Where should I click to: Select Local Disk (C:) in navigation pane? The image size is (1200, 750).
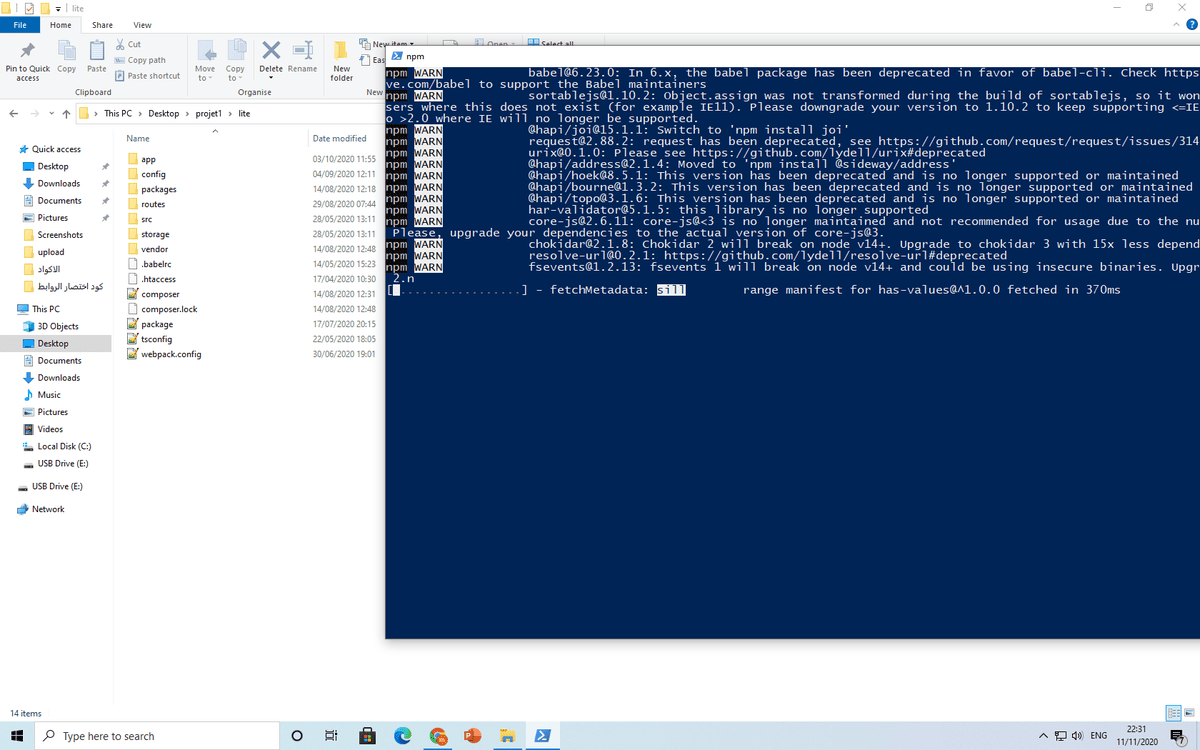tap(64, 446)
